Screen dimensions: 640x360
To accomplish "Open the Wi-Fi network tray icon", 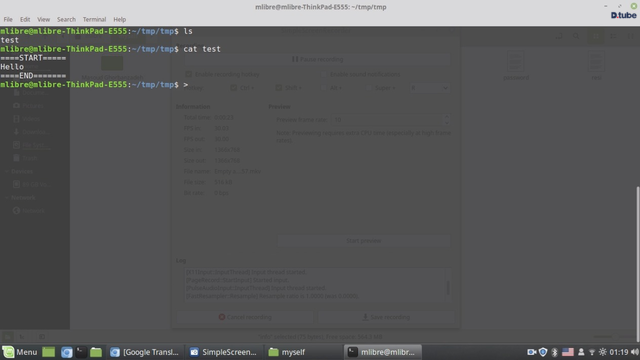I will [592, 352].
